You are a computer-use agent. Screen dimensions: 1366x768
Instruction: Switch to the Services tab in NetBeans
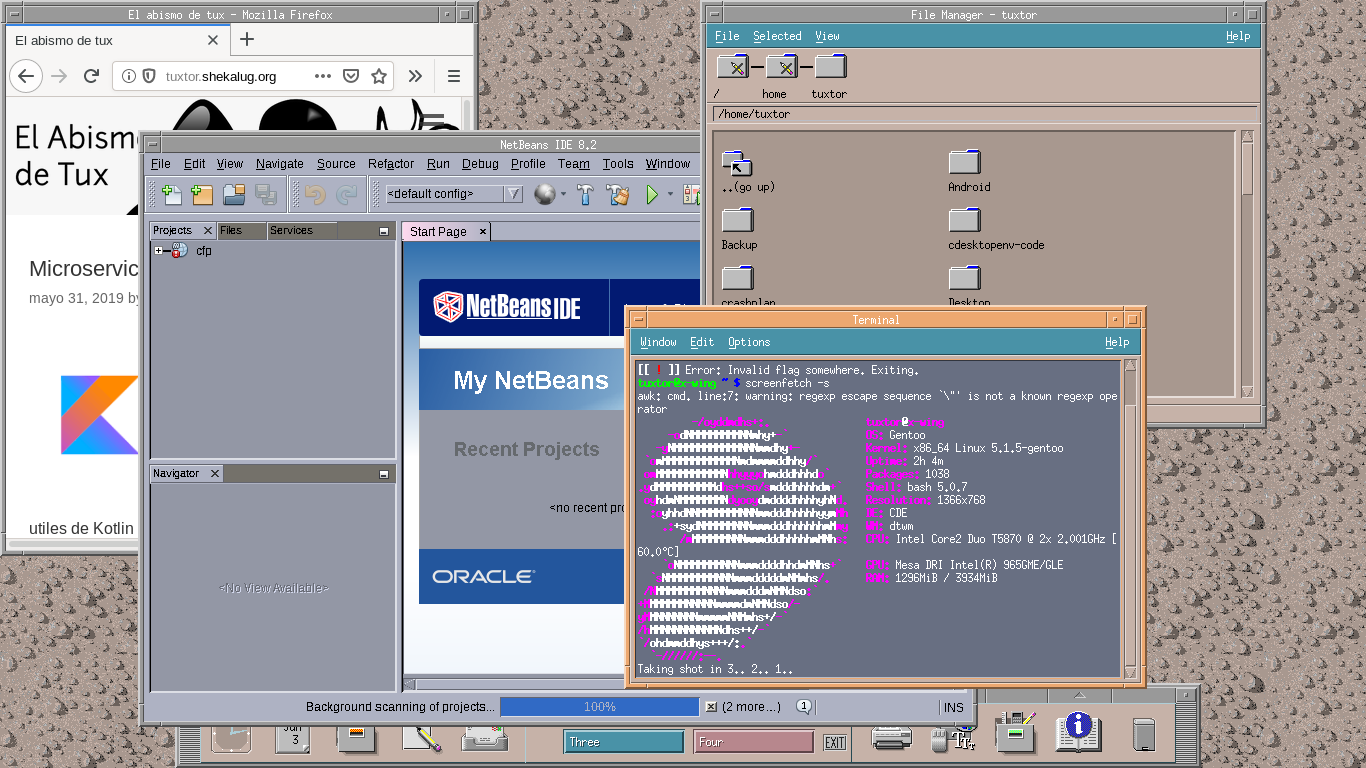pyautogui.click(x=291, y=230)
